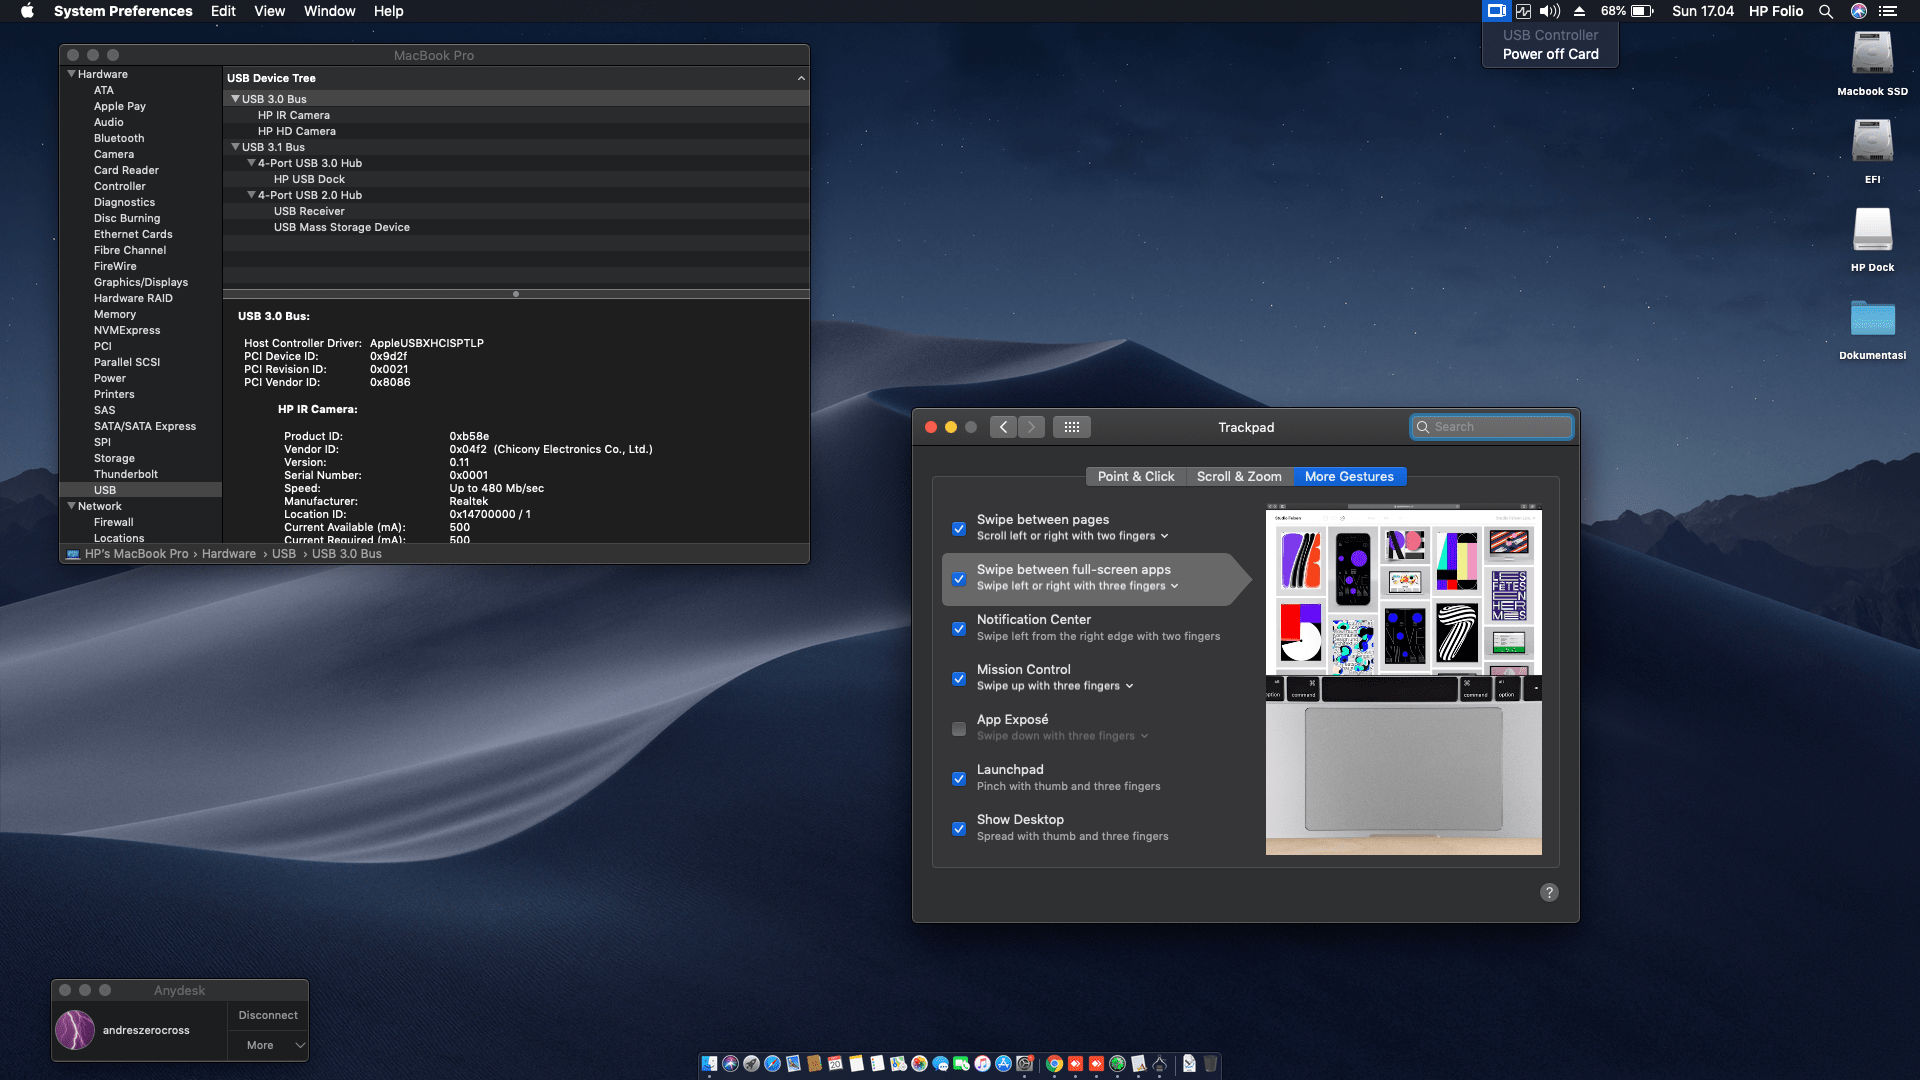
Task: Click the Siri icon in the menu bar
Action: [1858, 11]
